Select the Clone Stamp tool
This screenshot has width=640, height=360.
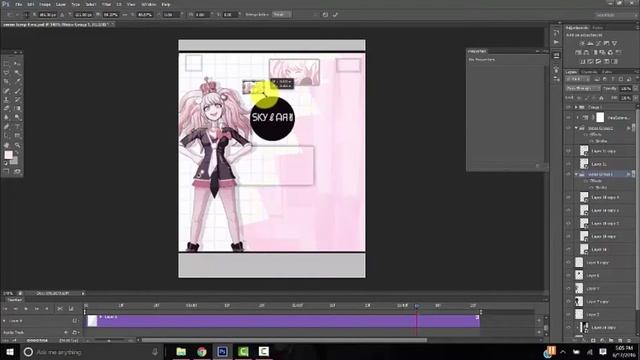tap(7, 100)
